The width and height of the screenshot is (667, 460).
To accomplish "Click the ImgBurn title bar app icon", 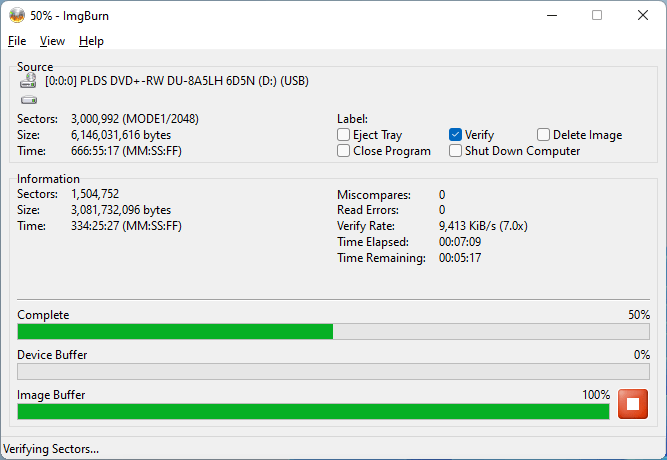I will (x=17, y=15).
